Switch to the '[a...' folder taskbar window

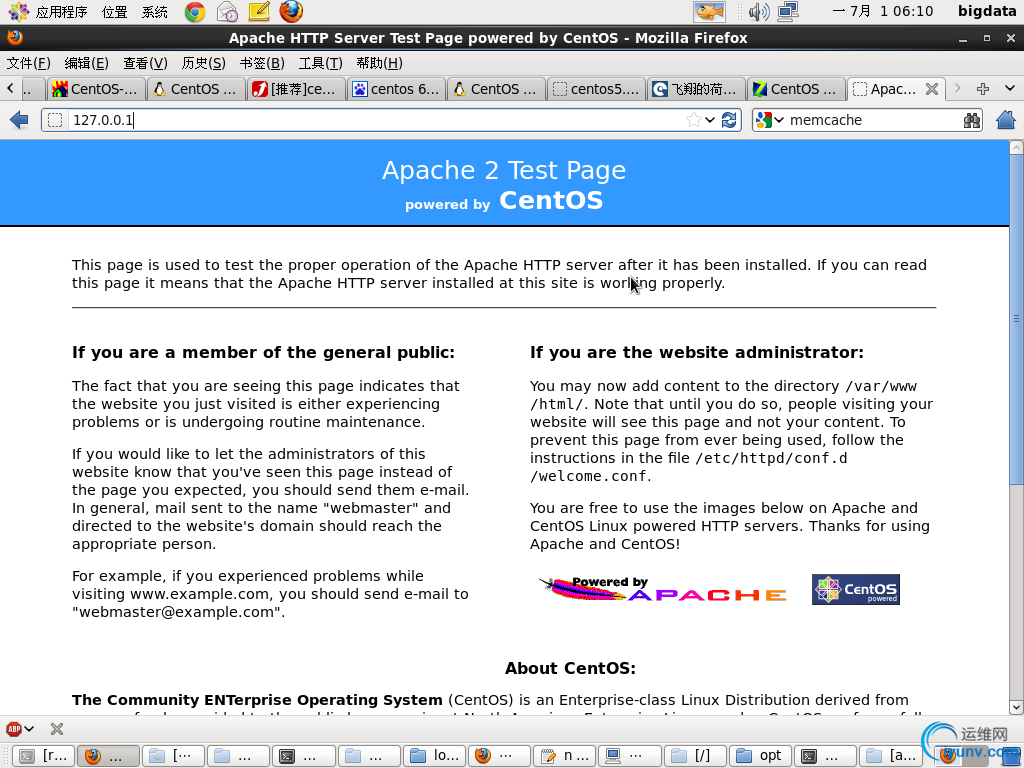(x=890, y=756)
